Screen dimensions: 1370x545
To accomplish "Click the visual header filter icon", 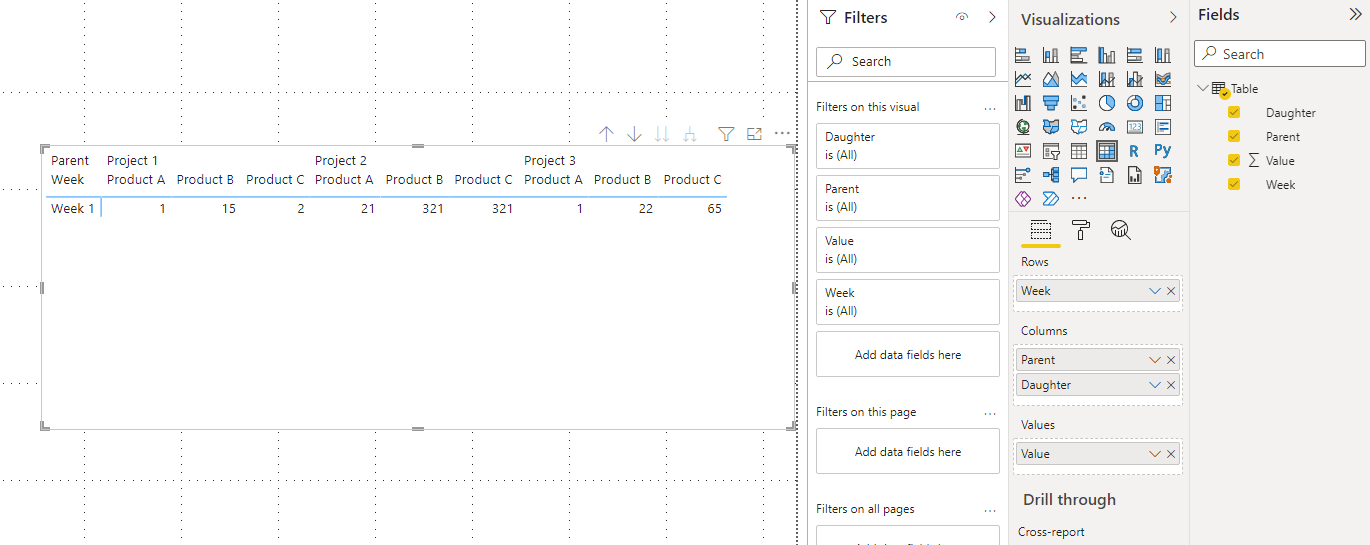I will point(727,133).
